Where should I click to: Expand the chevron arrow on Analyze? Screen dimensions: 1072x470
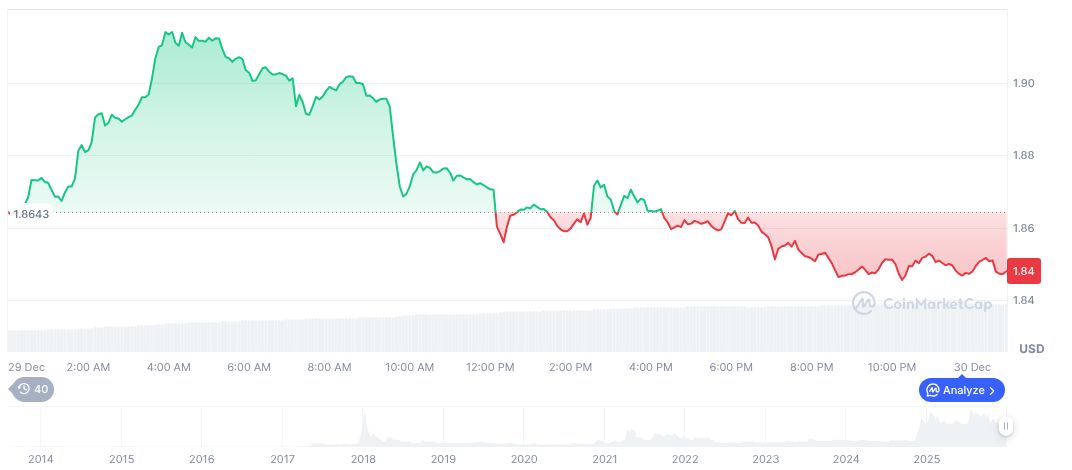(993, 390)
